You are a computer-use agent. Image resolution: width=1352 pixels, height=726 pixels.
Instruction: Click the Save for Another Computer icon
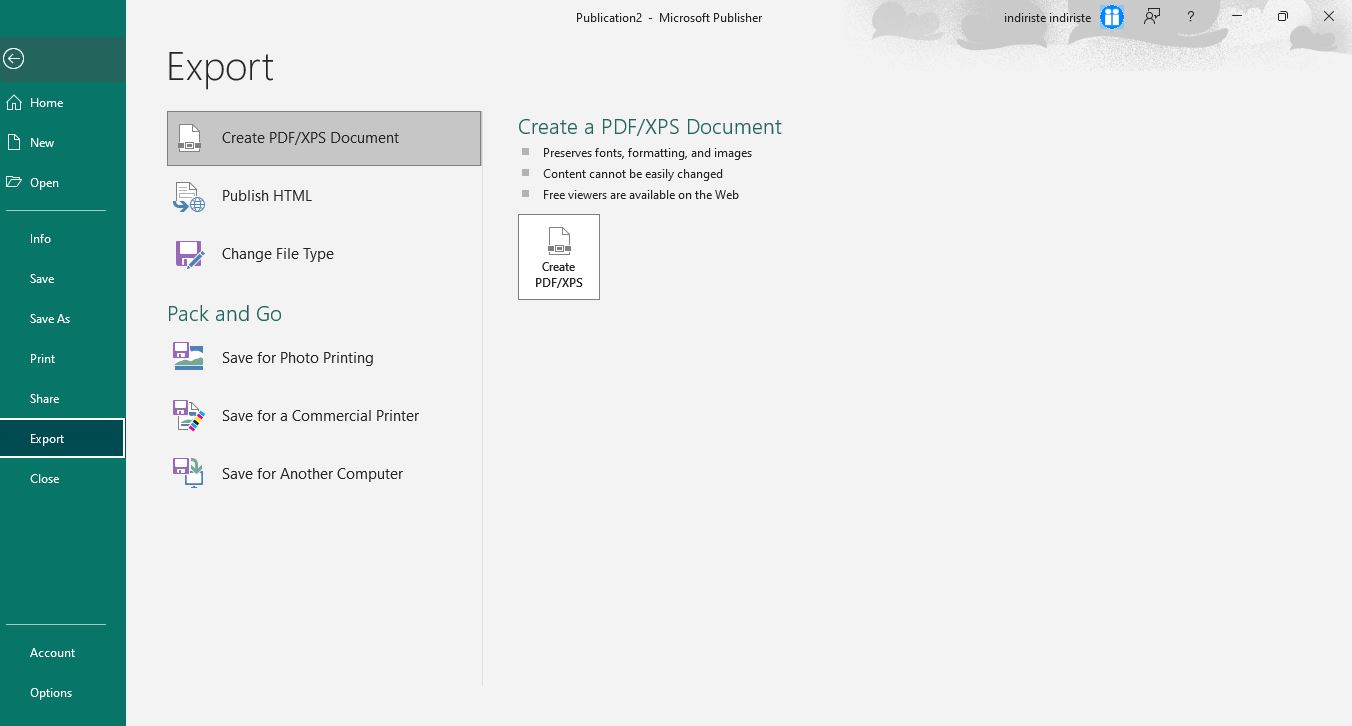[189, 474]
